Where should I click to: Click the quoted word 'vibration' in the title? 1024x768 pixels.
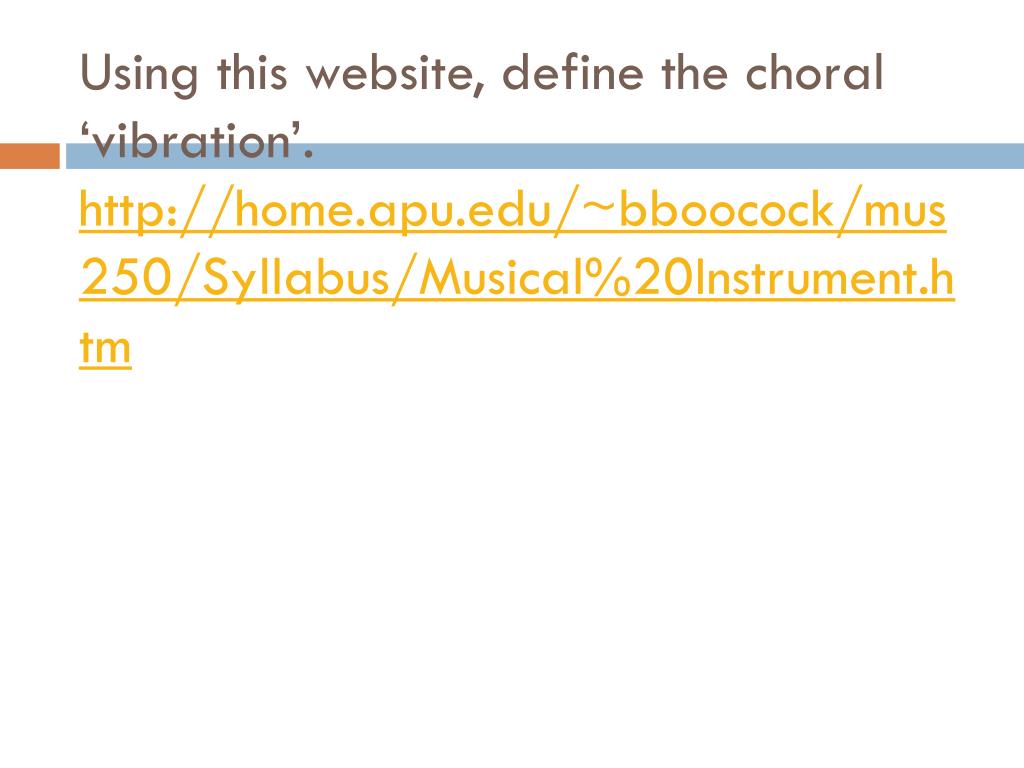[191, 140]
